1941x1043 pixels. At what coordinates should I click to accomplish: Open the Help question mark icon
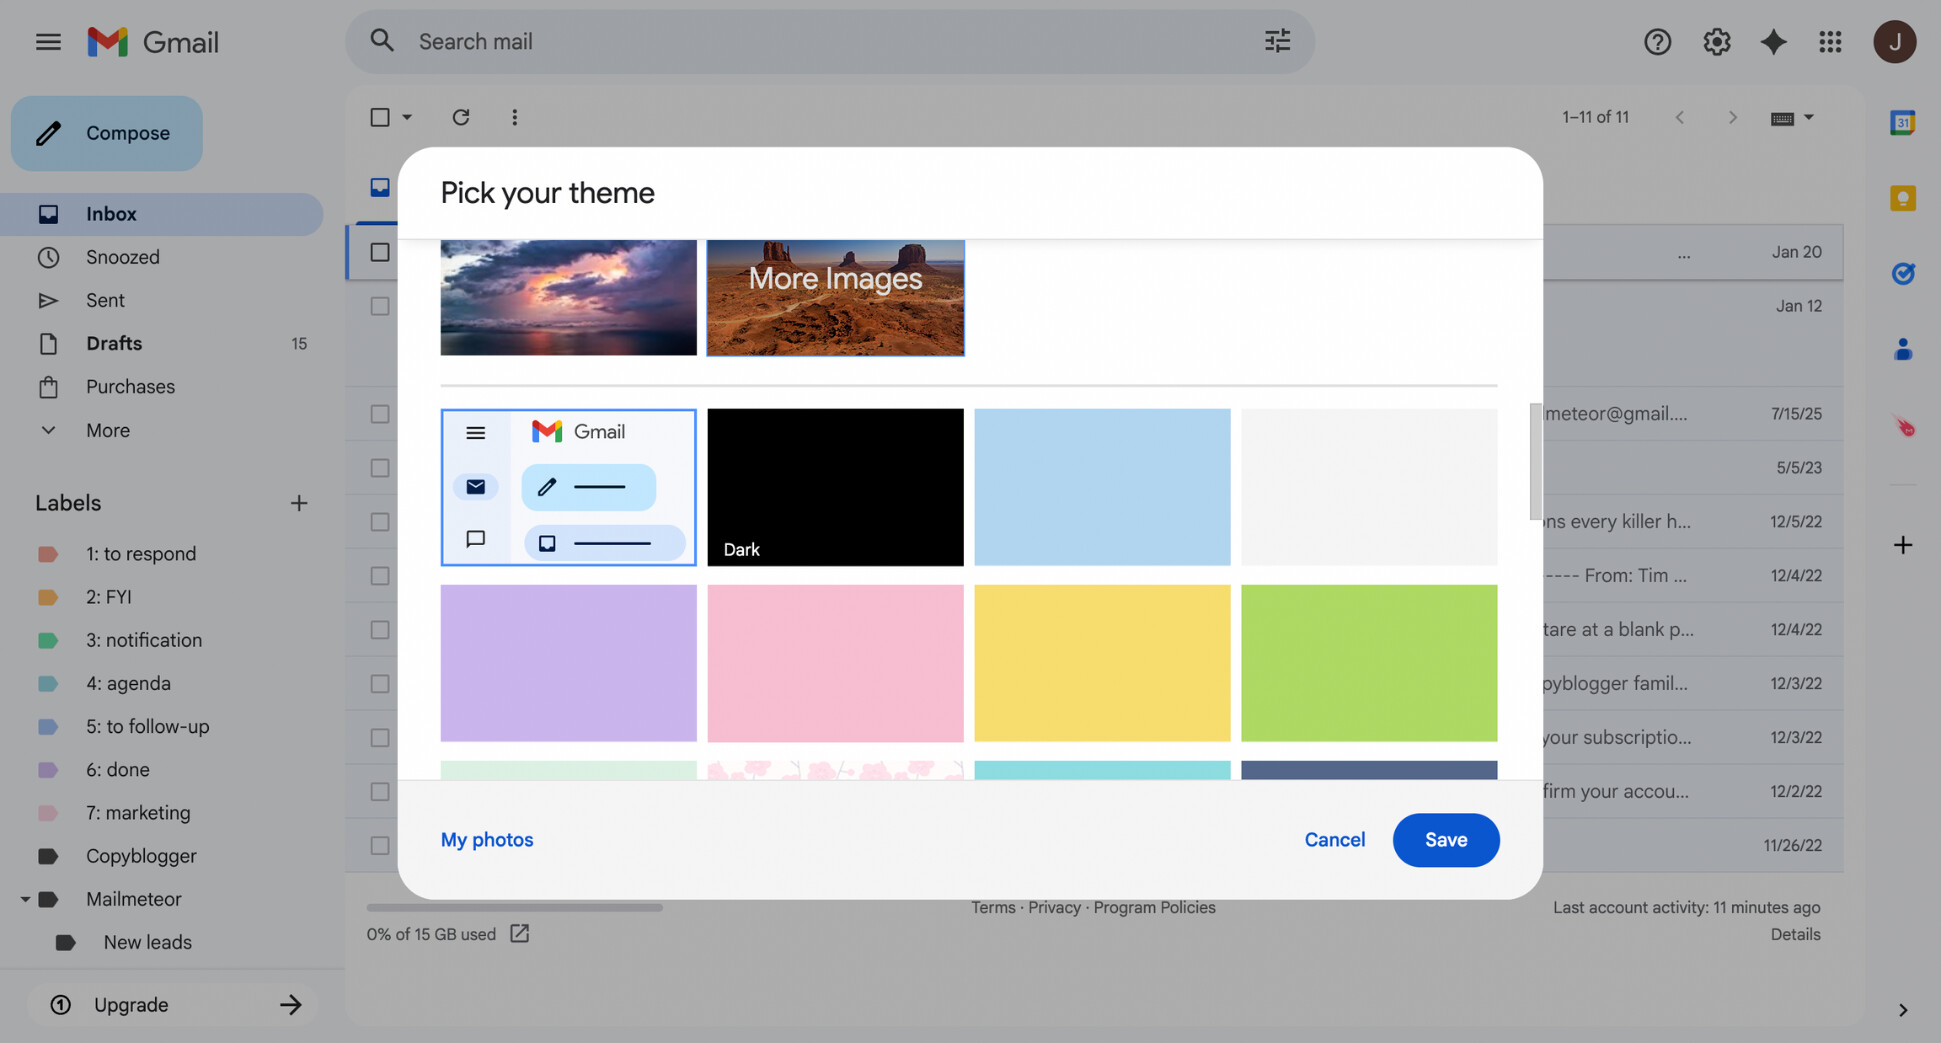(x=1657, y=41)
